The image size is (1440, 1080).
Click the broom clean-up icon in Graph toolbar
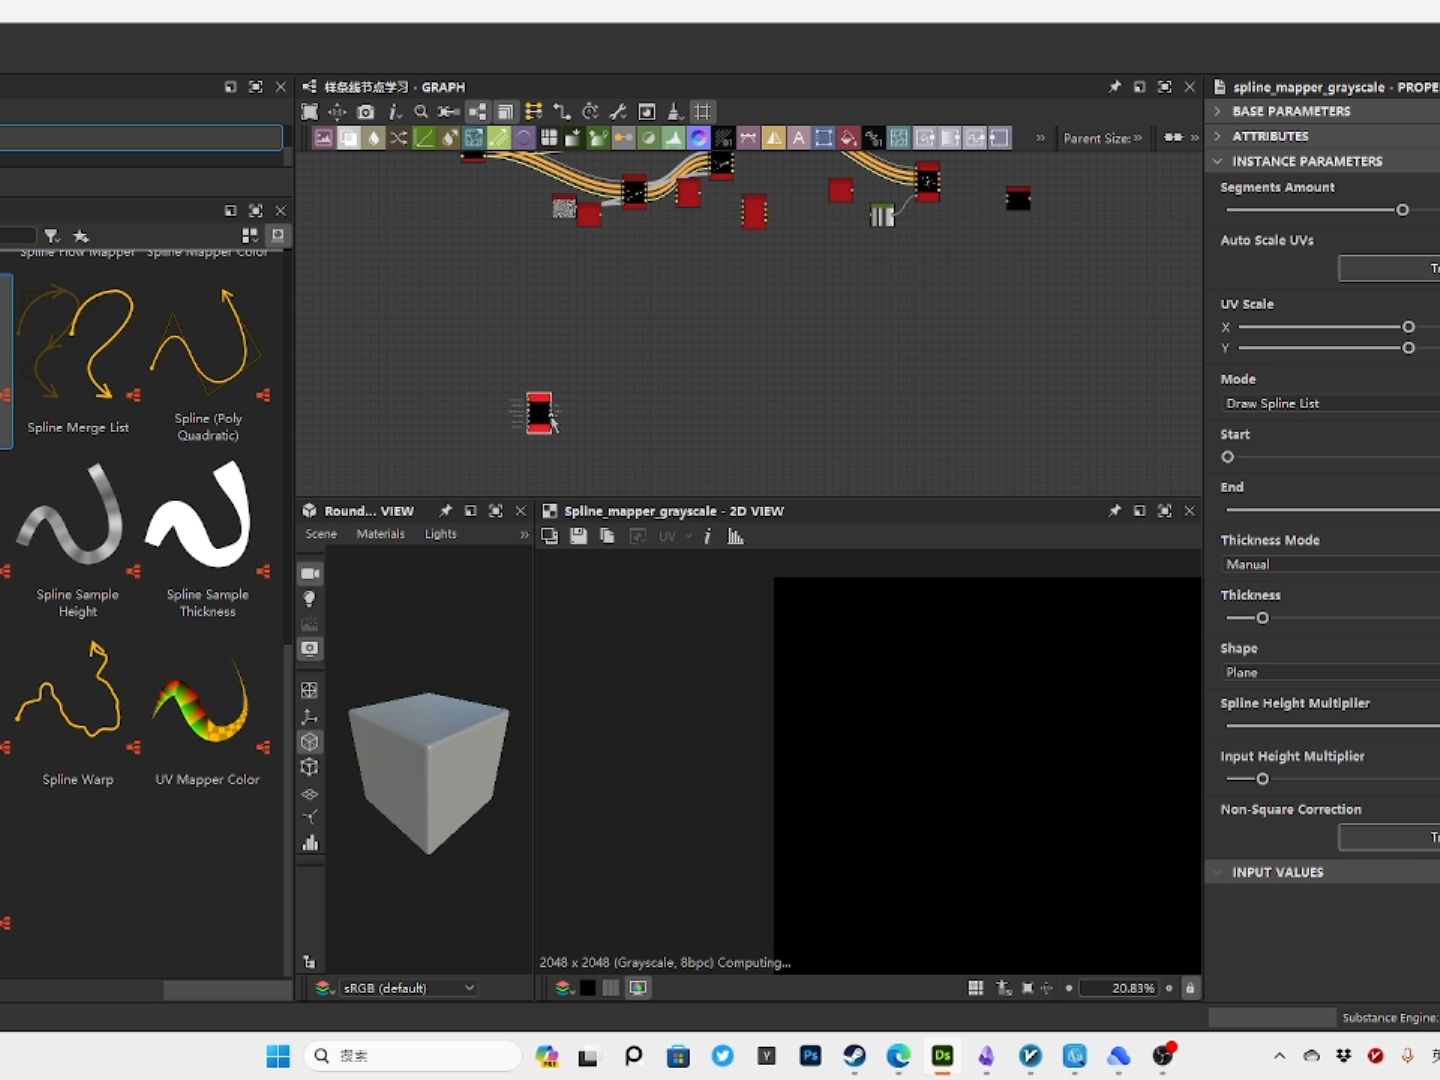(x=675, y=112)
